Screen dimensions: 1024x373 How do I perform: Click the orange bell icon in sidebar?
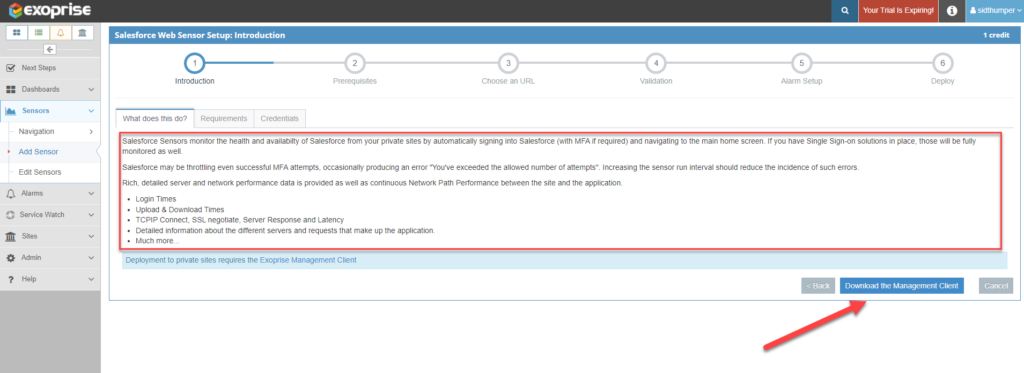point(61,33)
